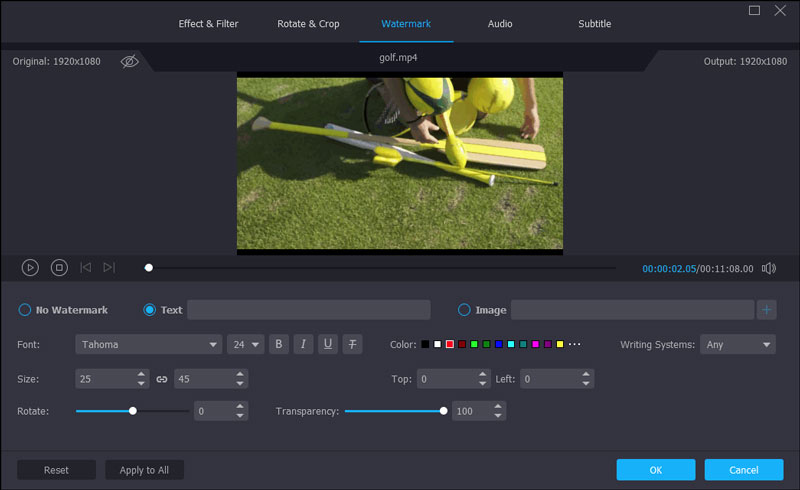Toggle the size aspect ratio link
The width and height of the screenshot is (800, 490).
[162, 379]
